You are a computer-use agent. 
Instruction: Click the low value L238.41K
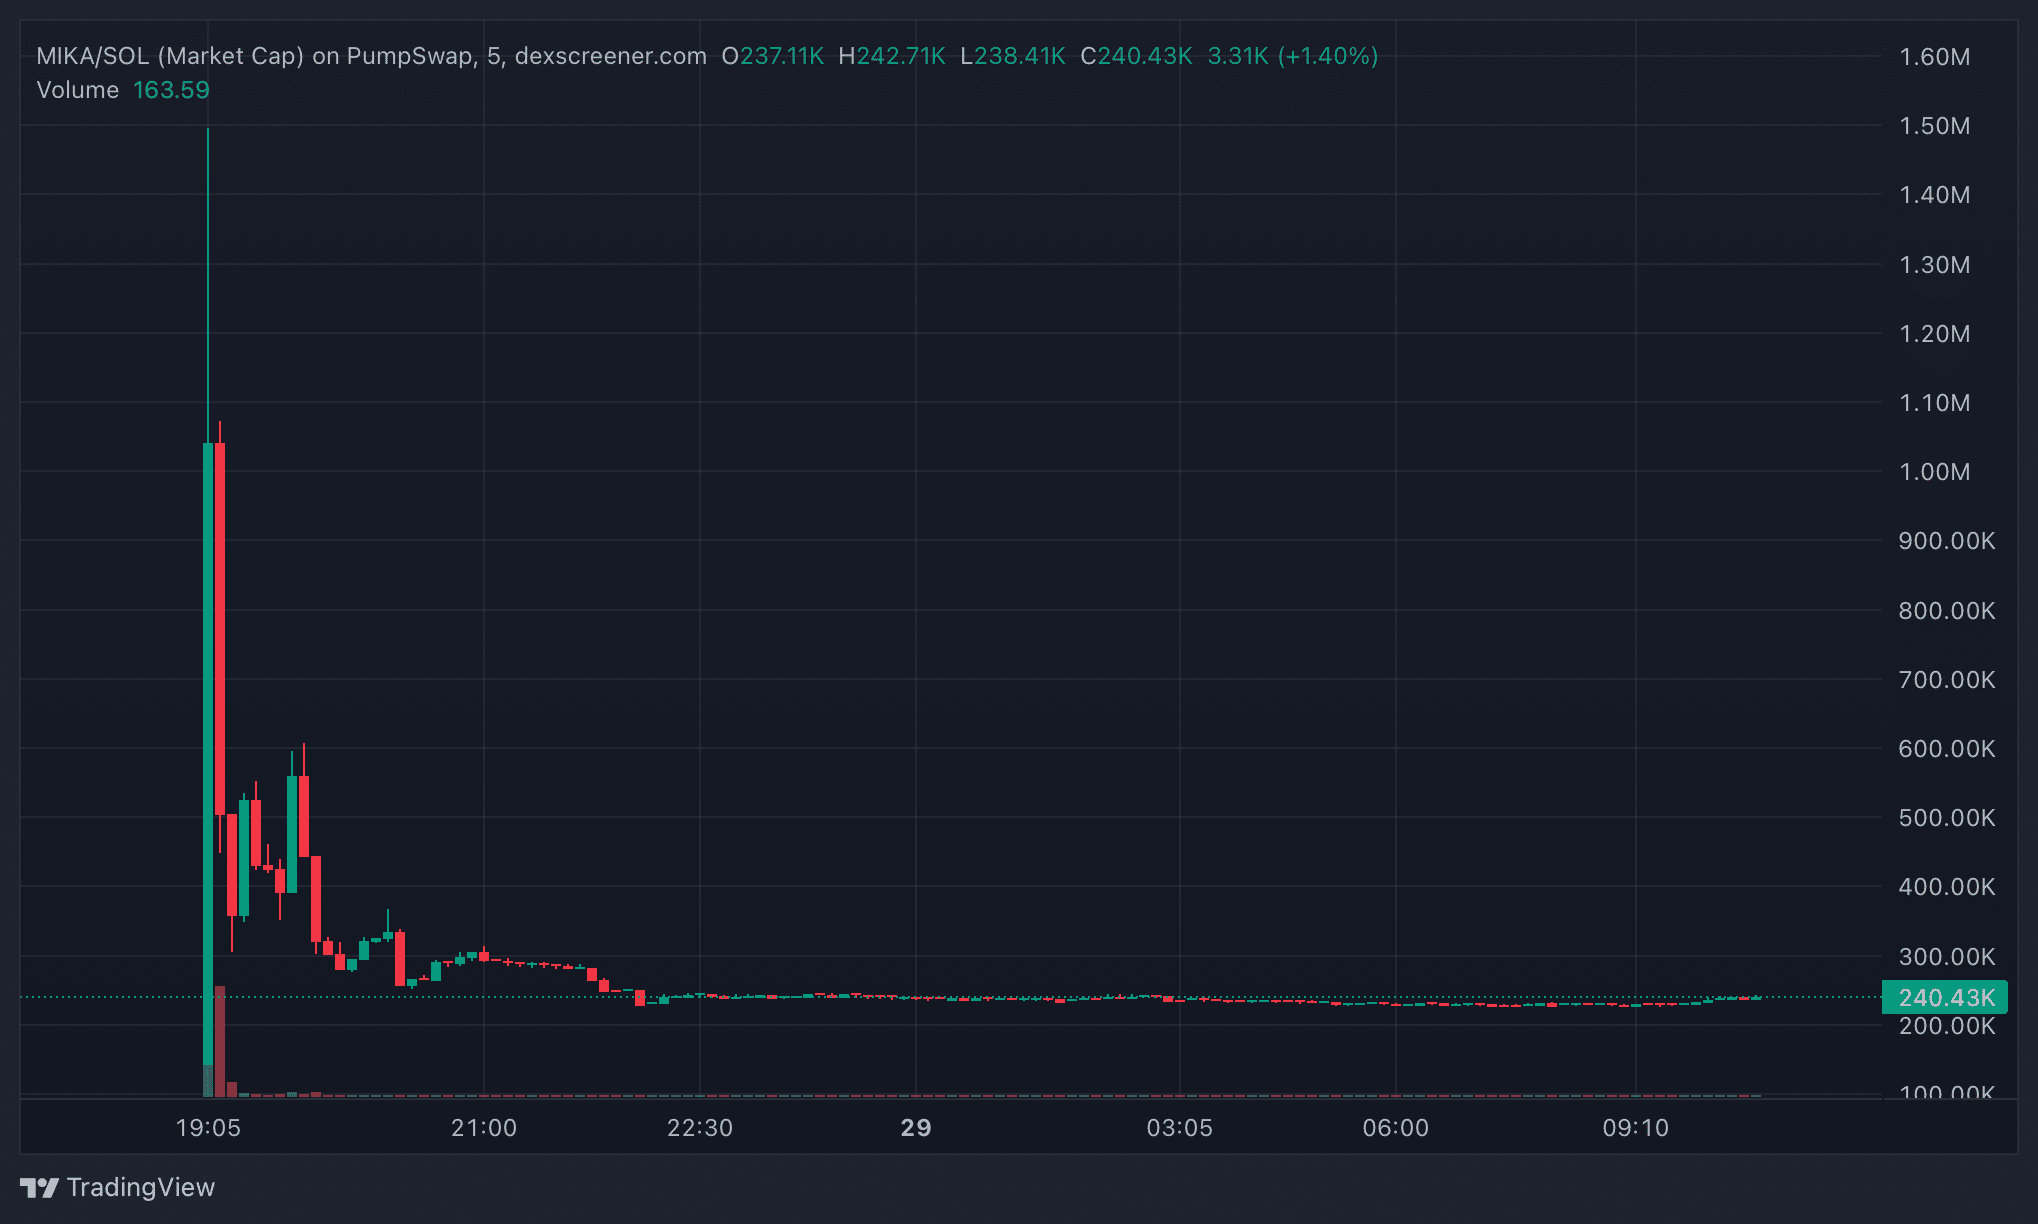pos(1013,56)
